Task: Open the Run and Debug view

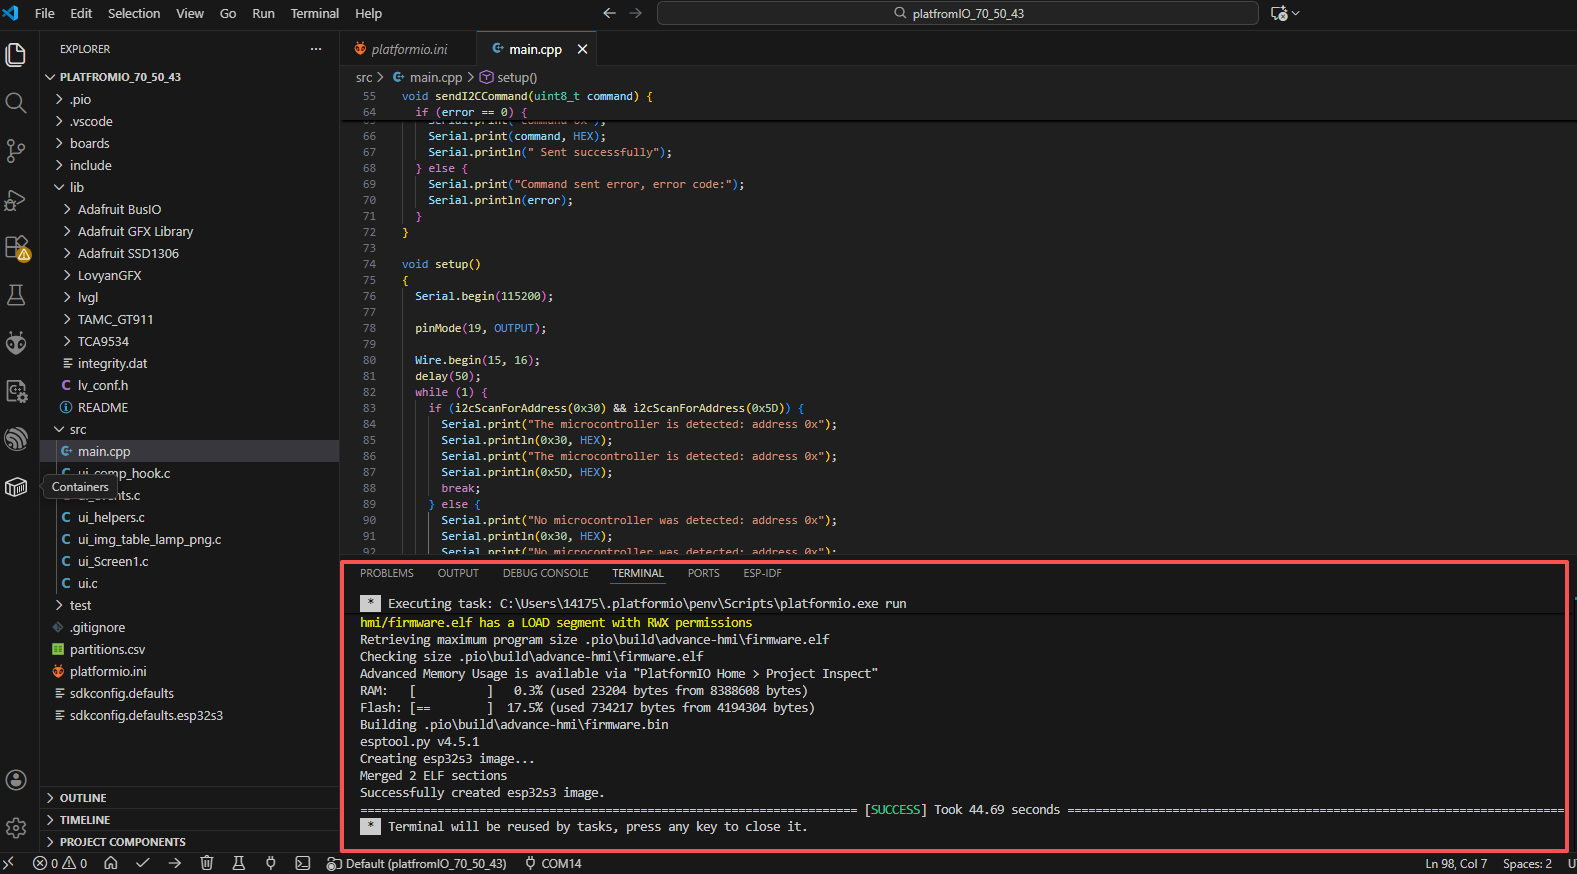Action: pos(16,200)
